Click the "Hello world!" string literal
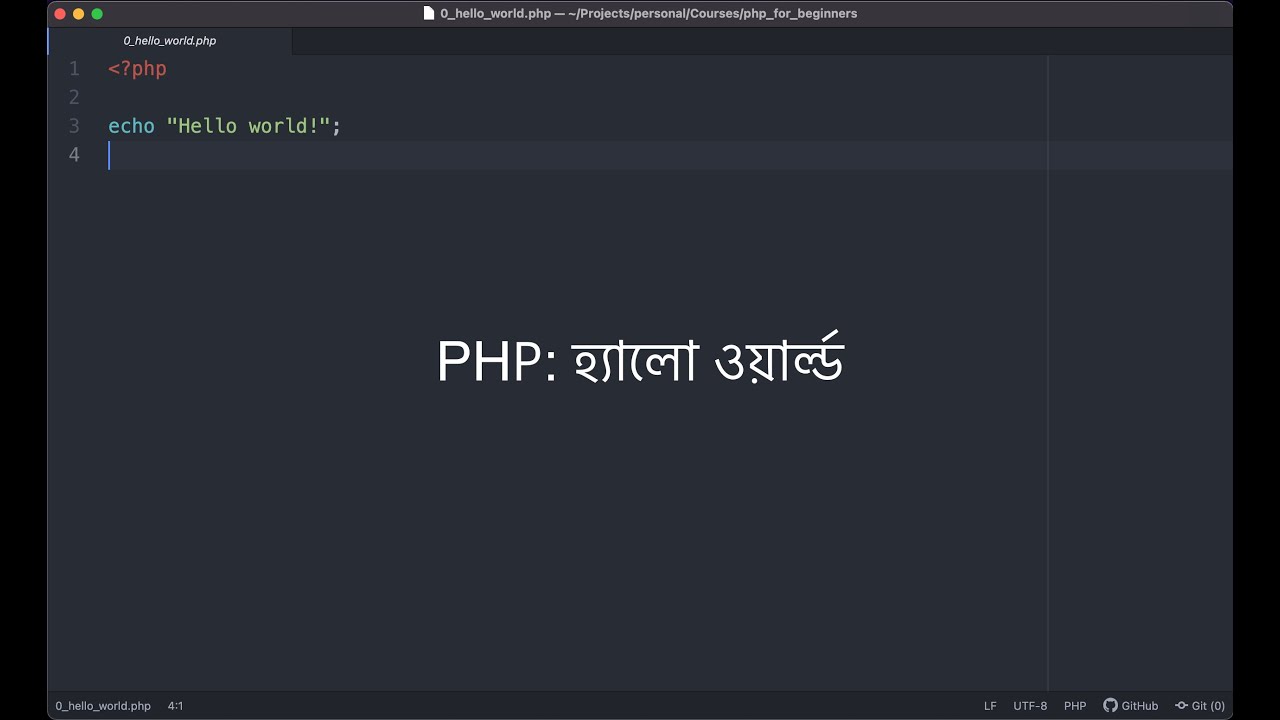 coord(248,126)
